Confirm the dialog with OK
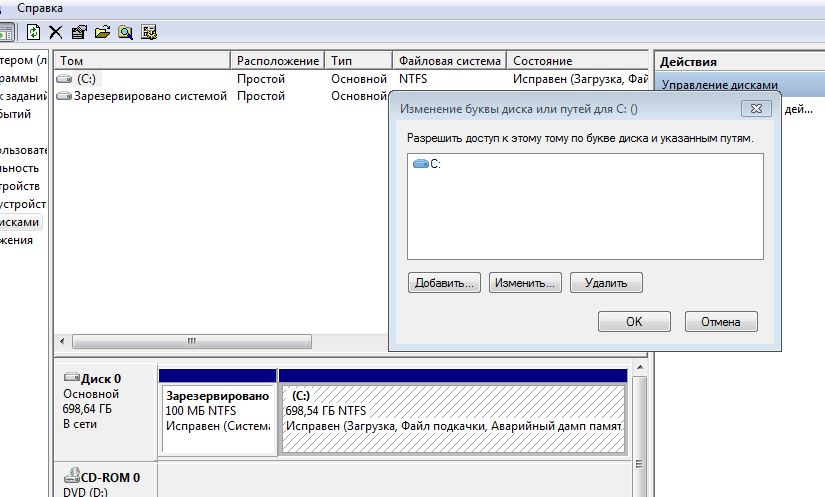The width and height of the screenshot is (825, 497). click(634, 322)
